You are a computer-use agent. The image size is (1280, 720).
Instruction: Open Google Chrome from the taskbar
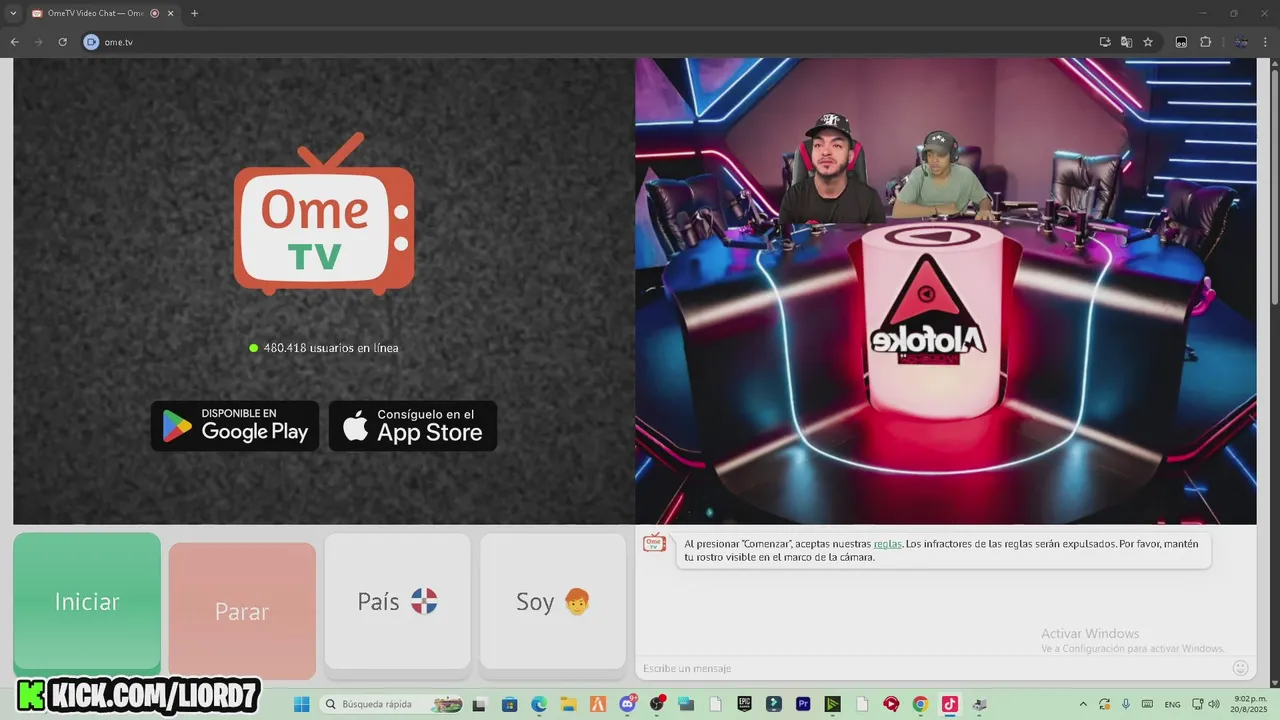[920, 704]
